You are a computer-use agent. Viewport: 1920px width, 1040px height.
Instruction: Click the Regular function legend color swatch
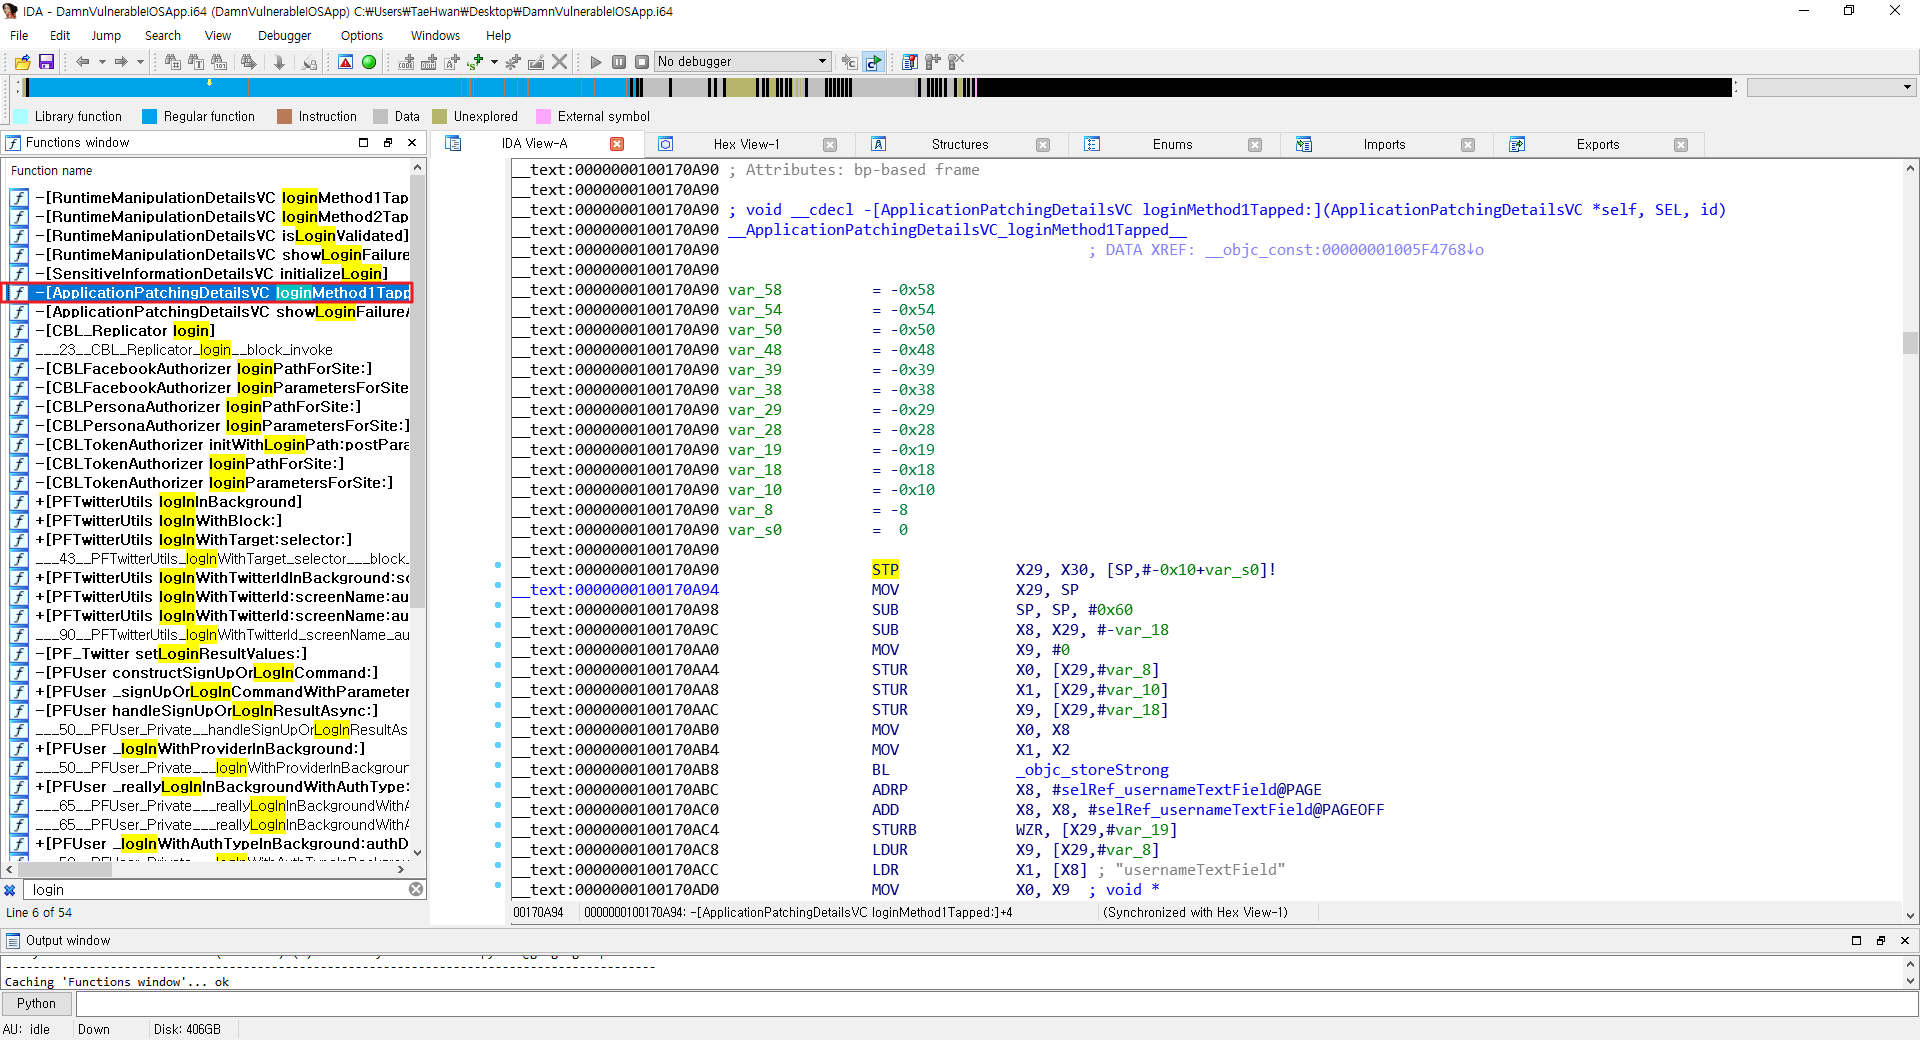(x=149, y=117)
